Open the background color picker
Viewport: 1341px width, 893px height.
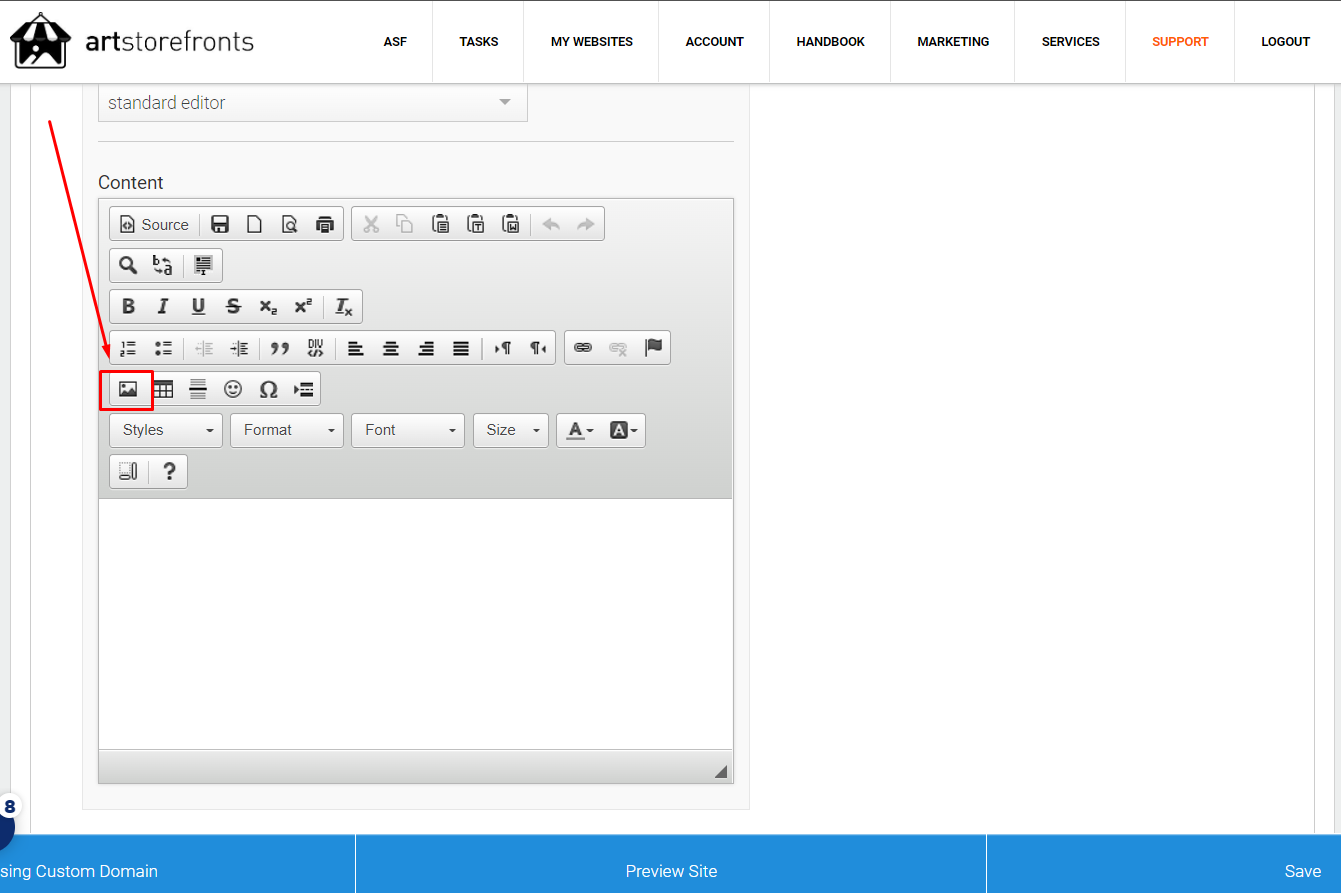tap(623, 430)
